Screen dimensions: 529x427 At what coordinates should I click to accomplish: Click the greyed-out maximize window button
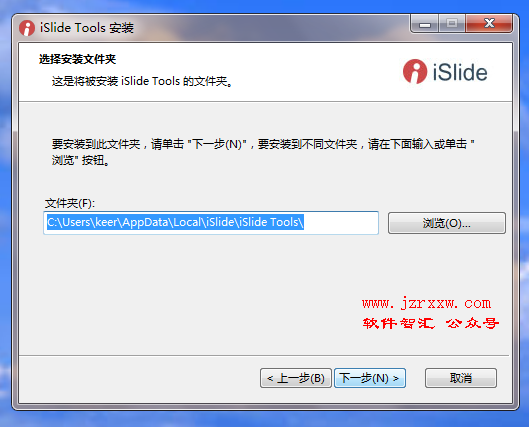452,24
